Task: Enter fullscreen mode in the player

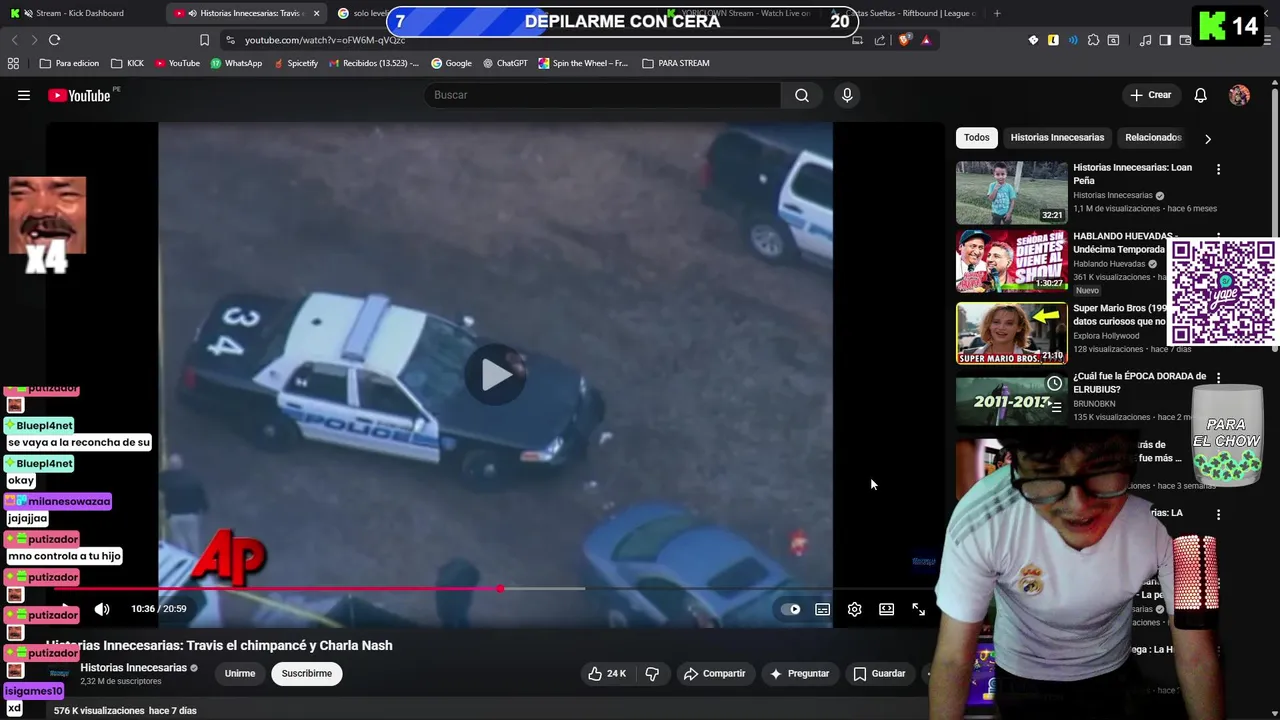Action: click(x=918, y=609)
